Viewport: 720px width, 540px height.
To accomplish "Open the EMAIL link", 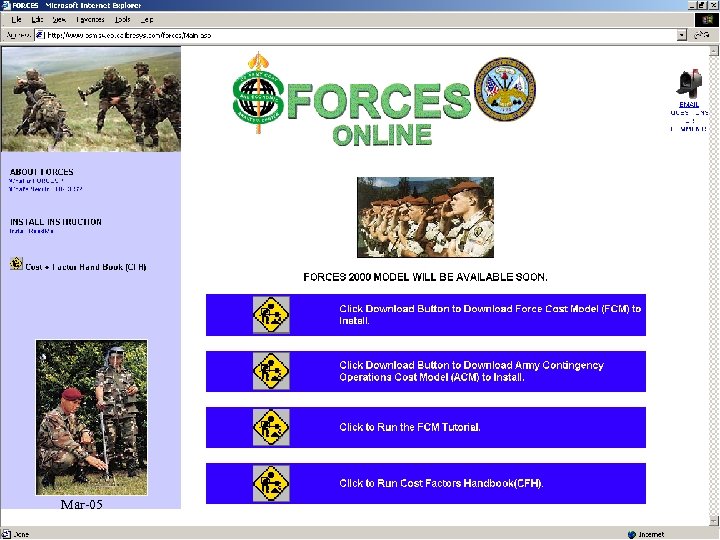I will tap(689, 104).
